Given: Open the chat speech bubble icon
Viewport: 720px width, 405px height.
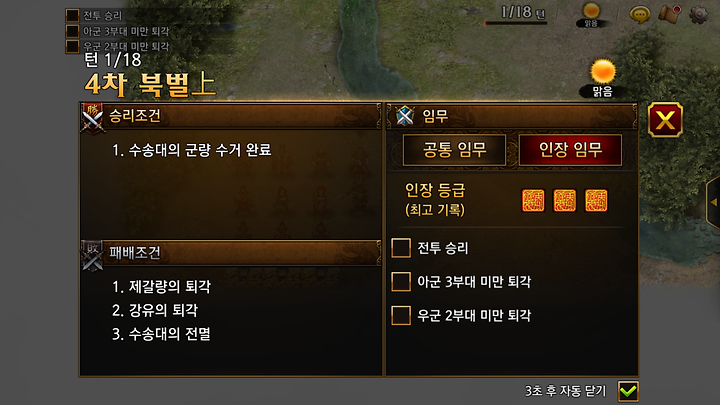Looking at the screenshot, I should (640, 15).
